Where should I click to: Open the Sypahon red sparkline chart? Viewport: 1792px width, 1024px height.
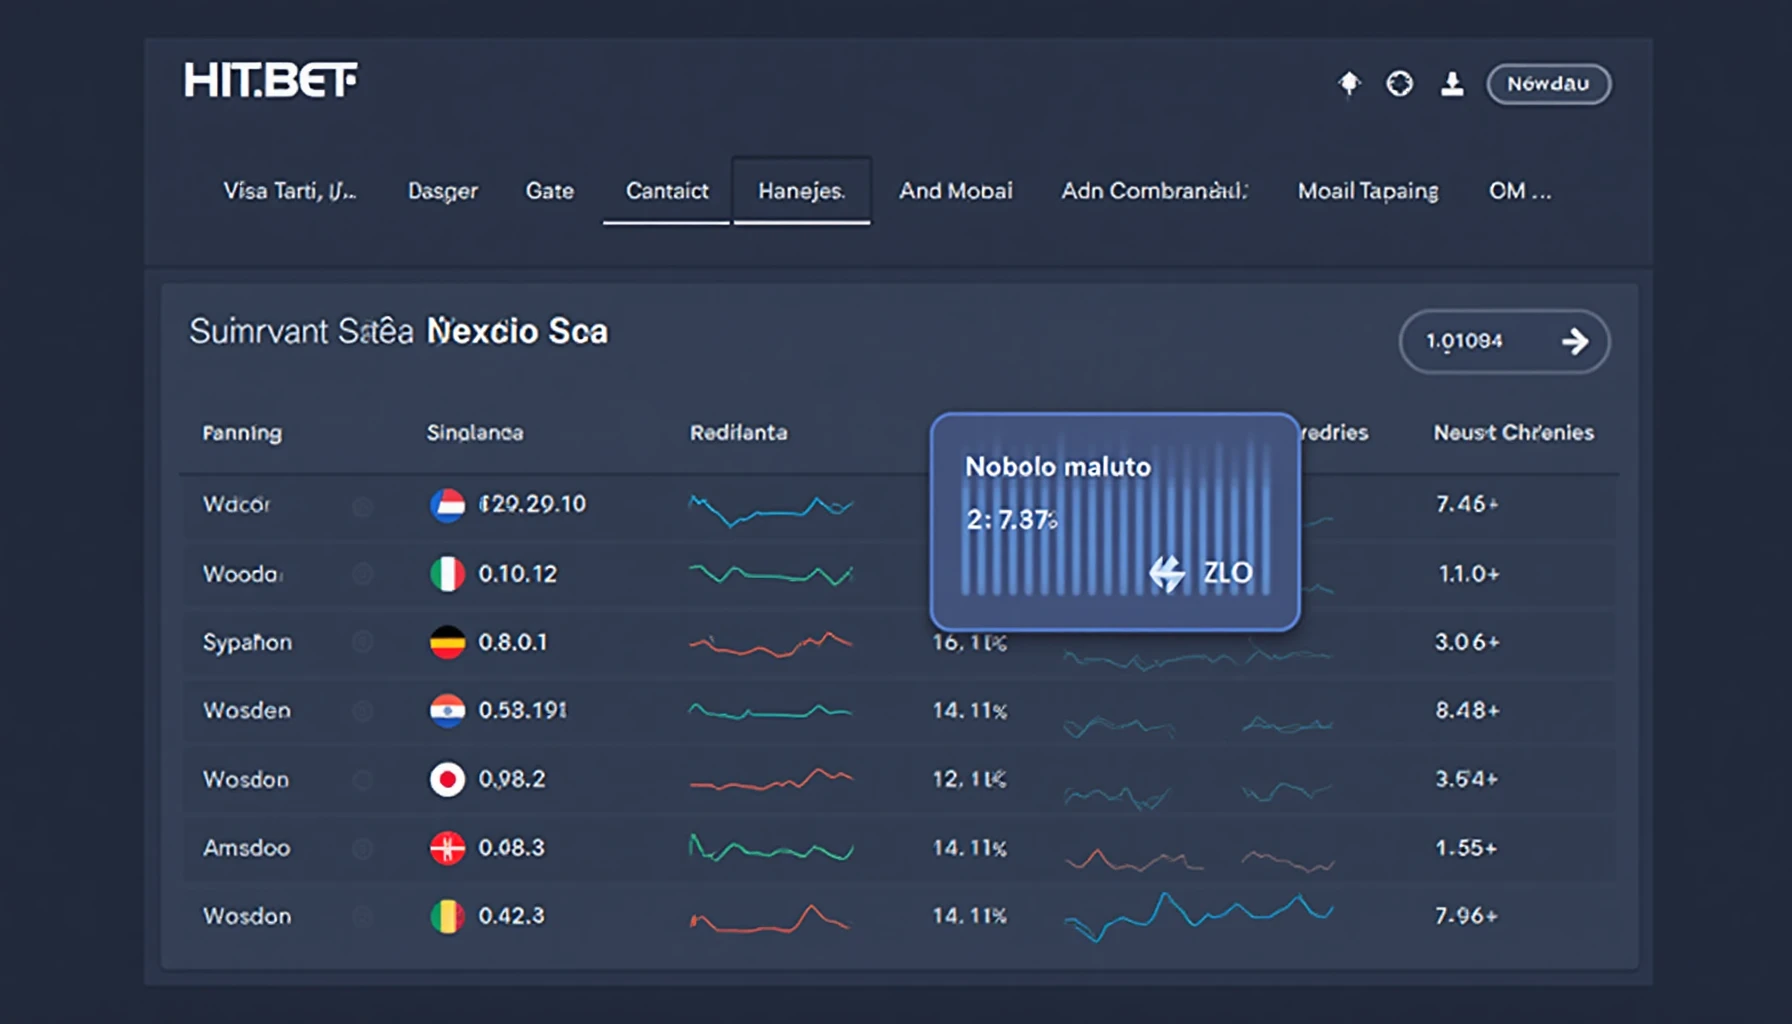(x=771, y=644)
